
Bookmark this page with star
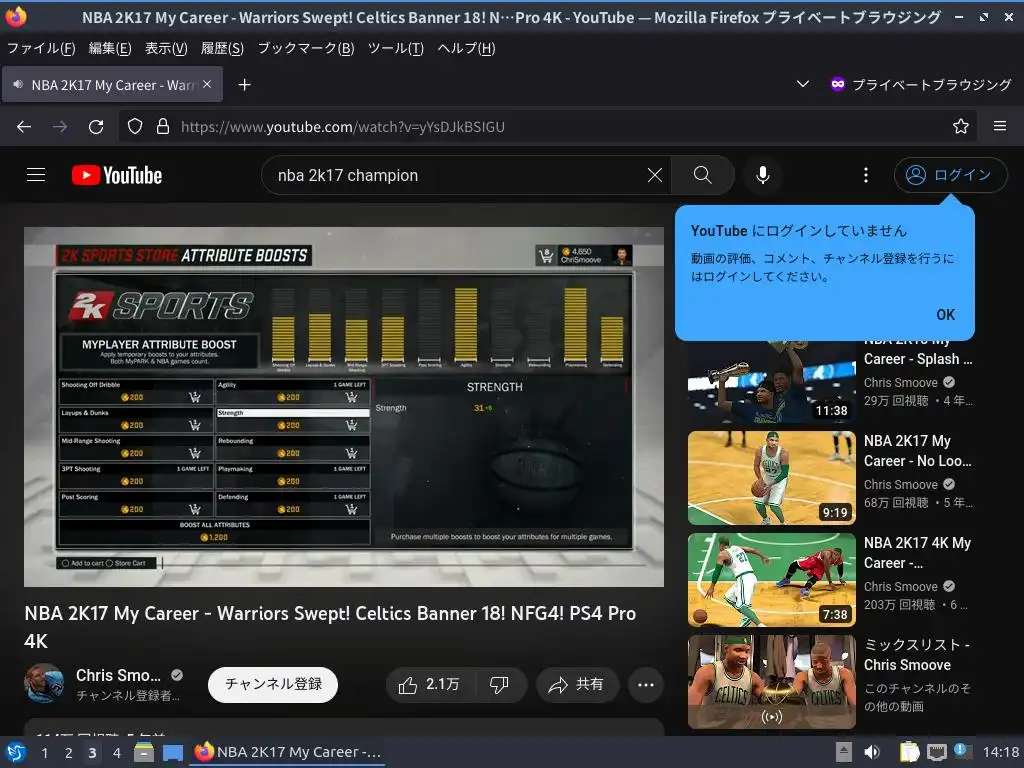(960, 127)
